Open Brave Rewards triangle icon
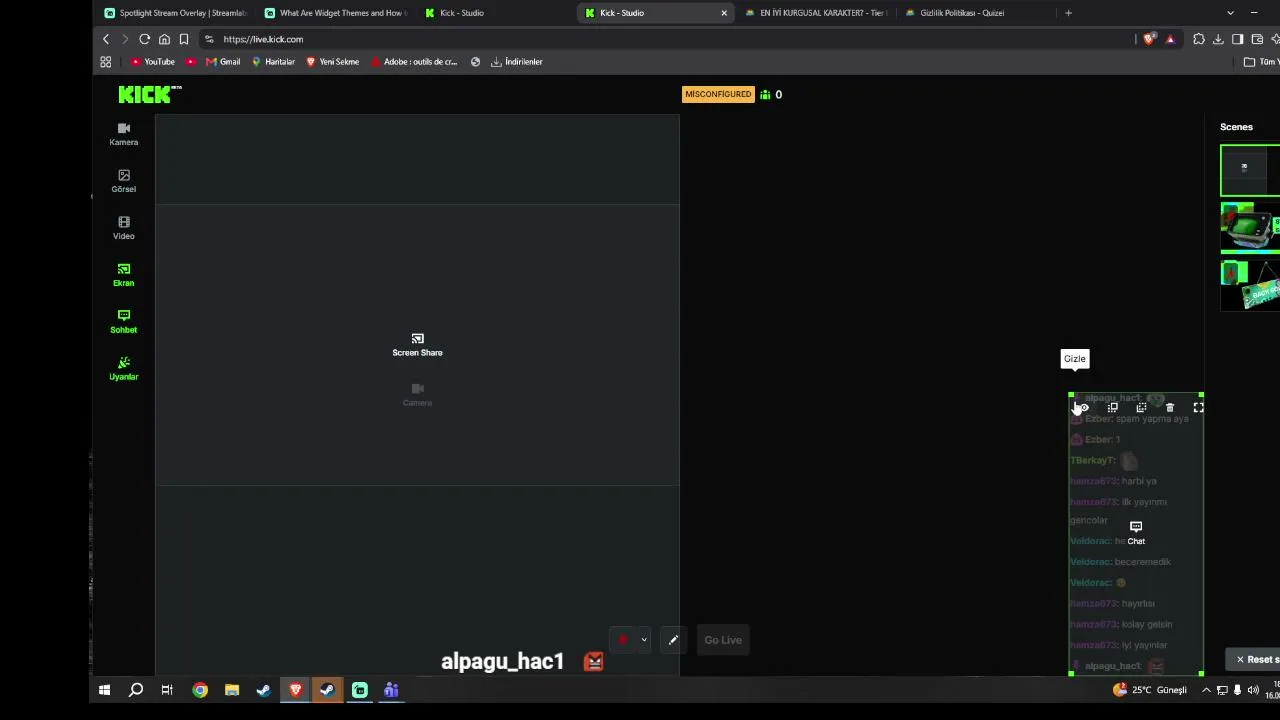This screenshot has width=1280, height=720. click(x=1170, y=39)
